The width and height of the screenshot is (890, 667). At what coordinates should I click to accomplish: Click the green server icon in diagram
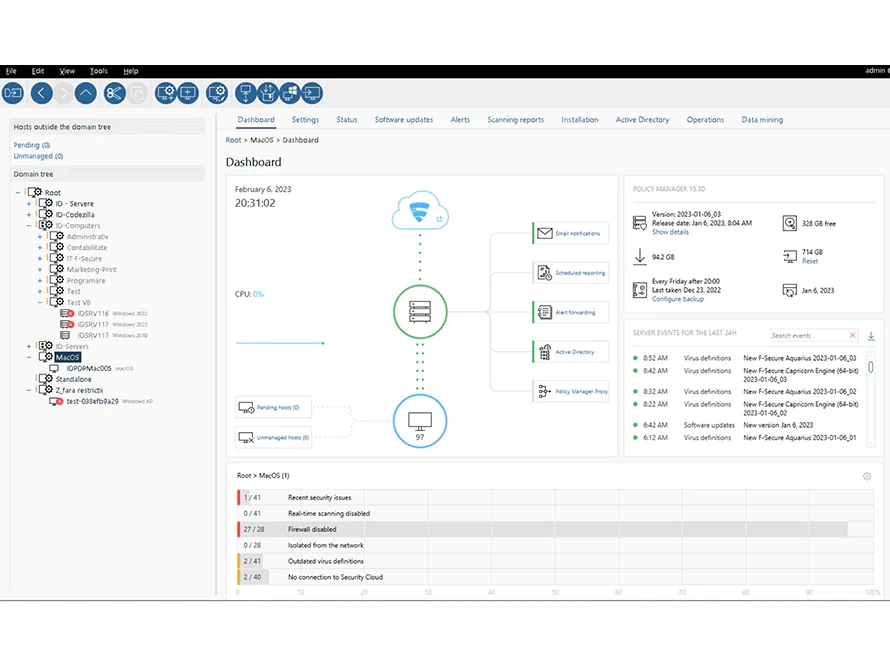coord(419,313)
